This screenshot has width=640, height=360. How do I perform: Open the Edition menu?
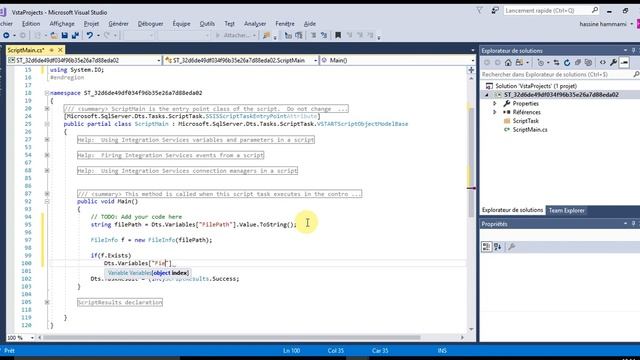[x=31, y=24]
